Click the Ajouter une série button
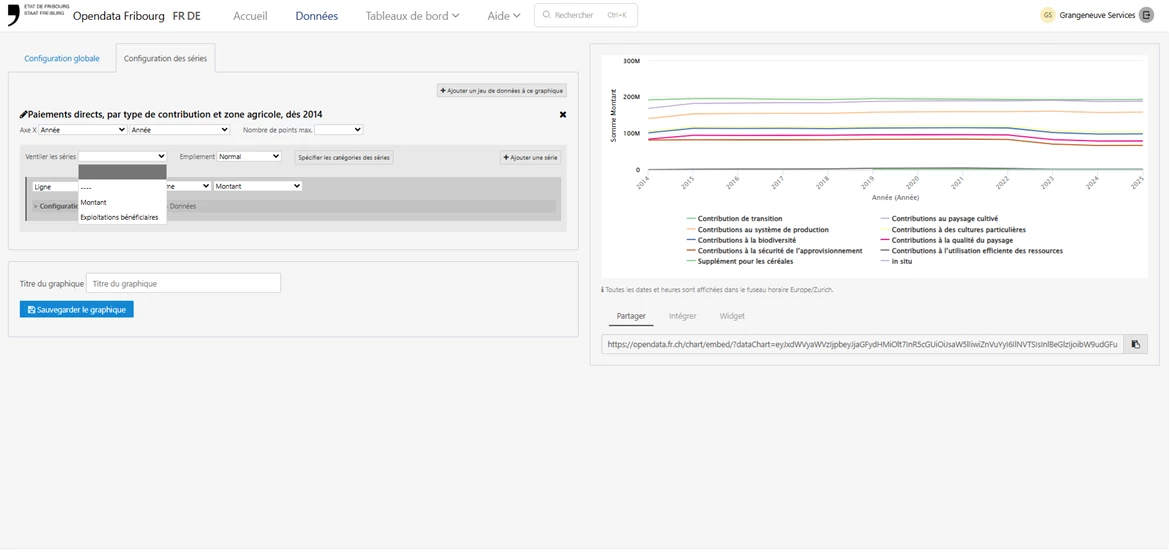Image resolution: width=1170 pixels, height=553 pixels. 531,157
